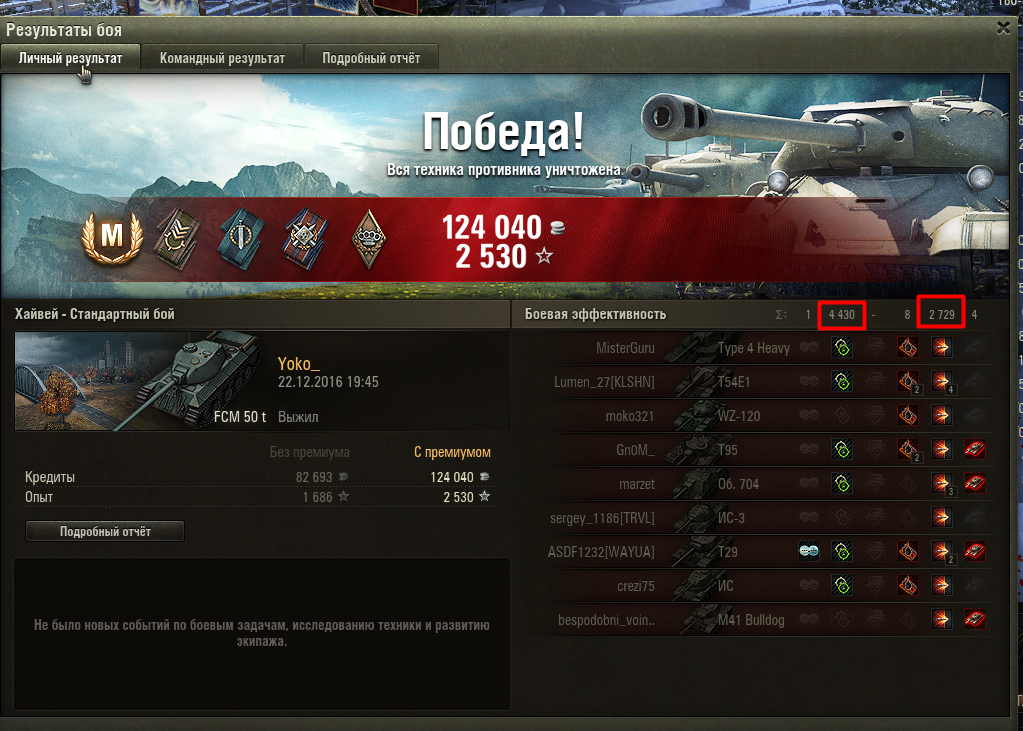Click the sword medal ribbon icon

(240, 239)
